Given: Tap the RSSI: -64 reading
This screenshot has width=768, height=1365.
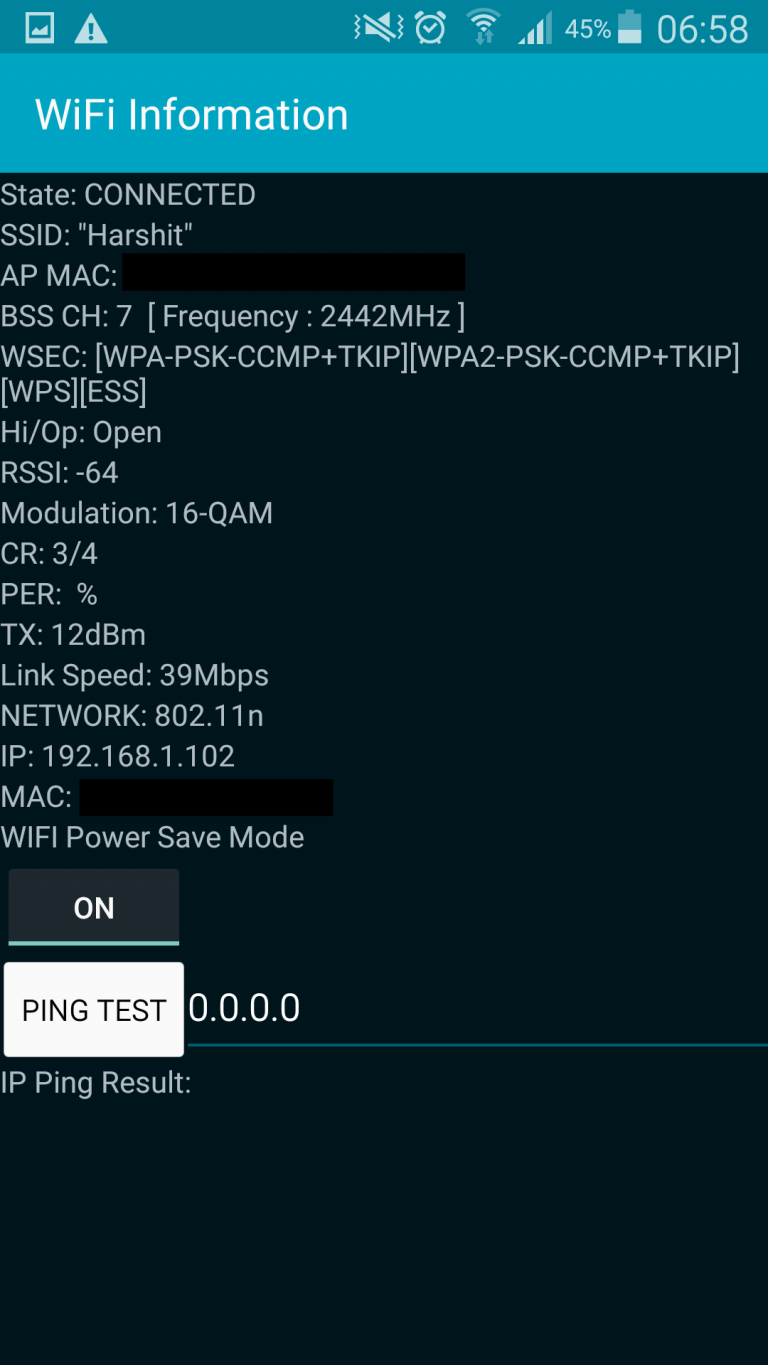Looking at the screenshot, I should [60, 473].
